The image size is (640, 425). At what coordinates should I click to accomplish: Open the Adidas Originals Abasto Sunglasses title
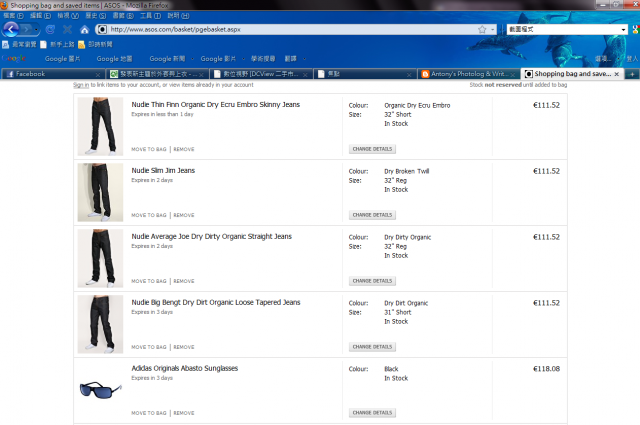[x=184, y=368]
